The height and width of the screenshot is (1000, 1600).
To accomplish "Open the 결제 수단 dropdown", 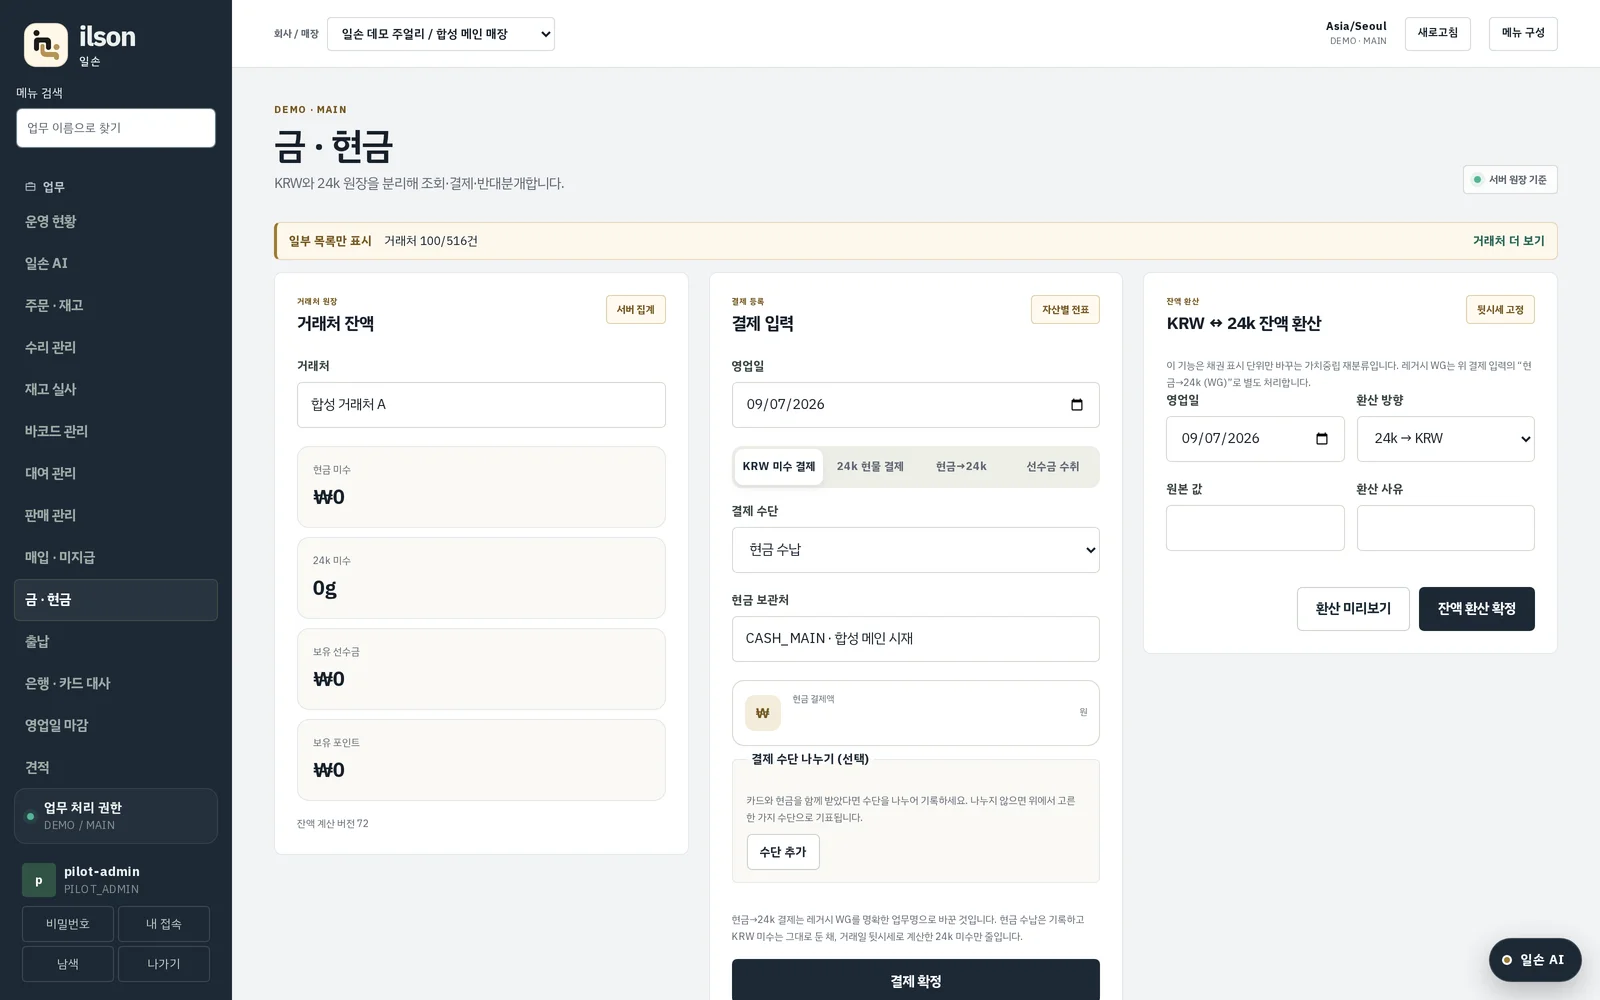I will pyautogui.click(x=916, y=550).
